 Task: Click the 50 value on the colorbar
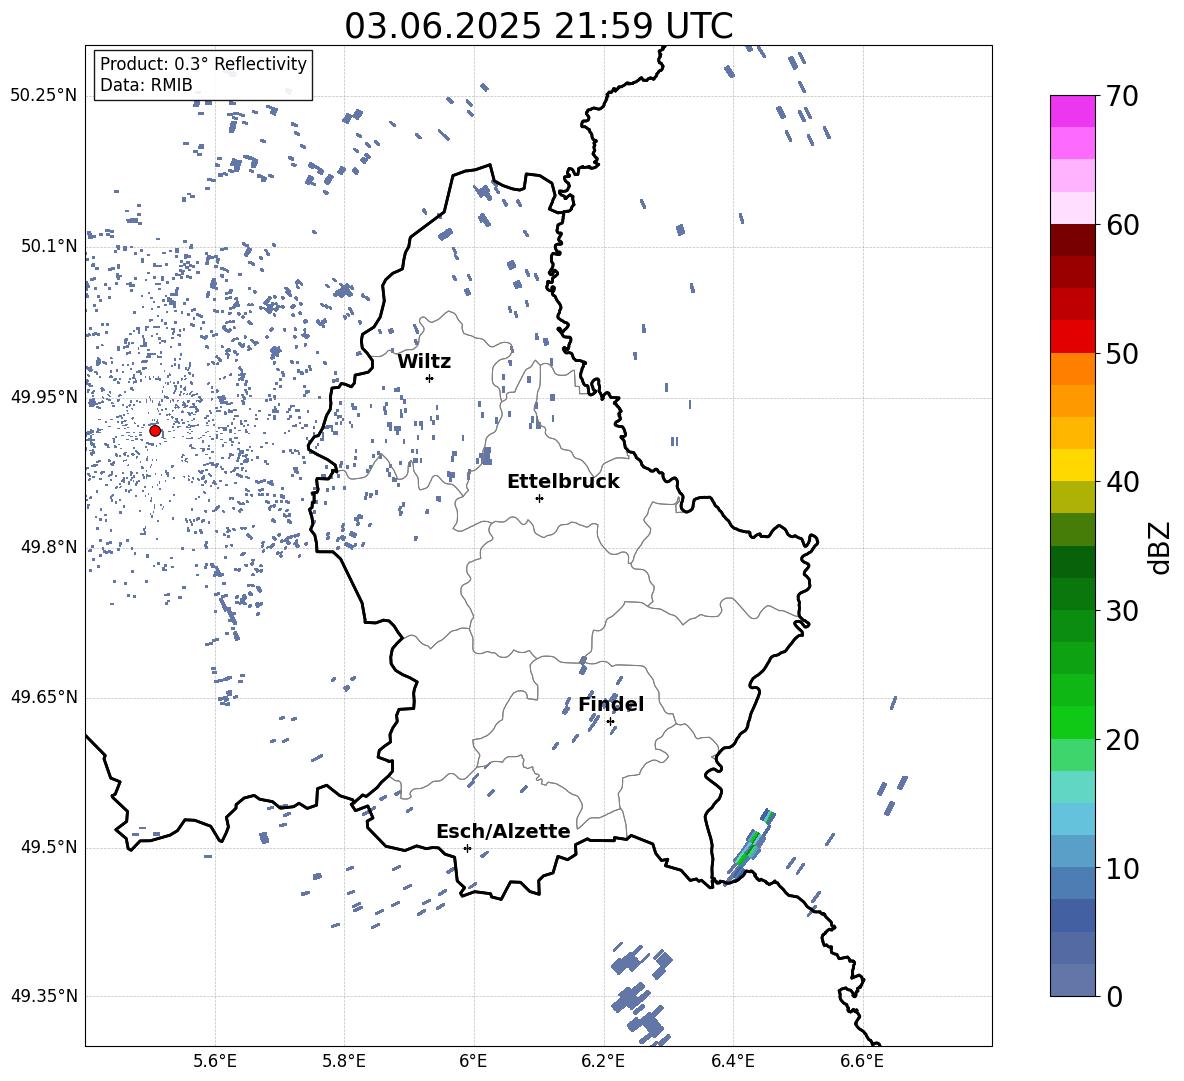(x=1122, y=354)
